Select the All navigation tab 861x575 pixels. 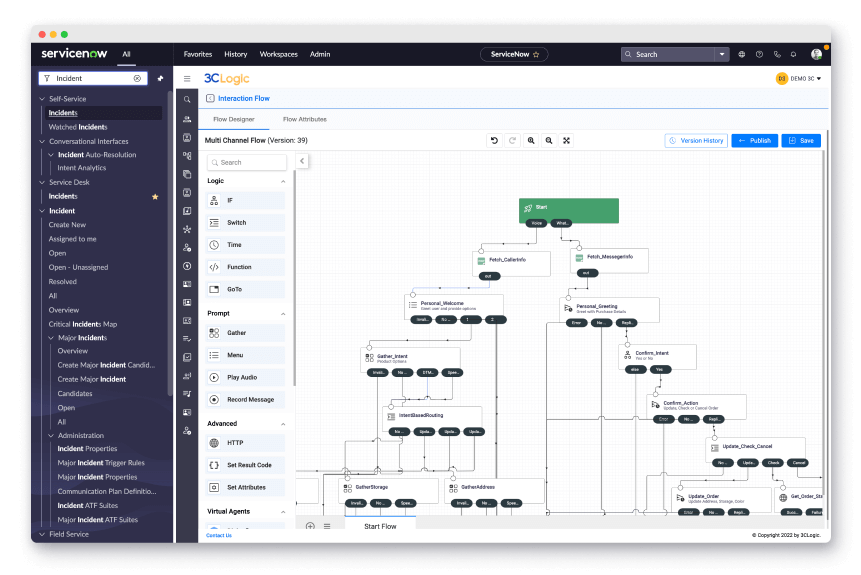pos(126,54)
